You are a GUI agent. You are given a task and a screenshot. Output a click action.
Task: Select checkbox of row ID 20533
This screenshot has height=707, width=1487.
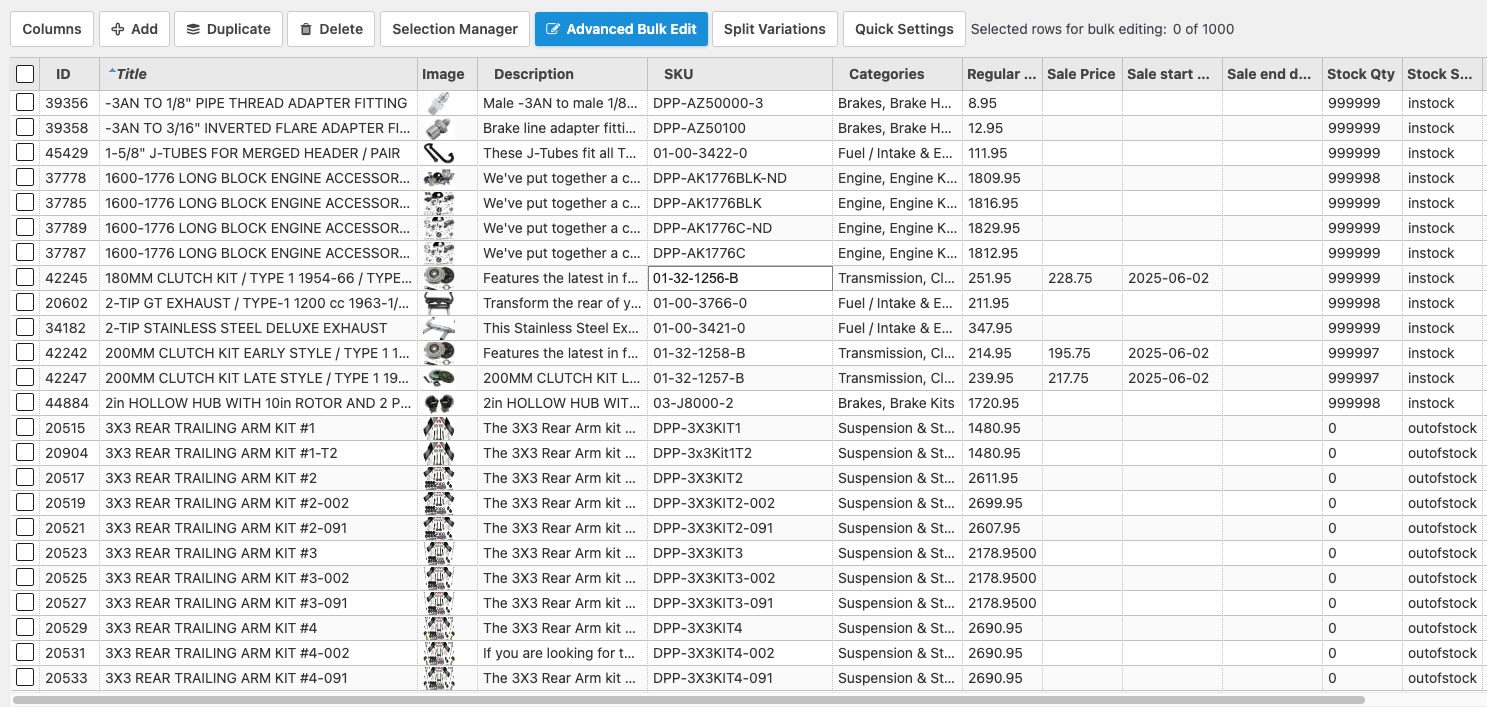coord(25,678)
